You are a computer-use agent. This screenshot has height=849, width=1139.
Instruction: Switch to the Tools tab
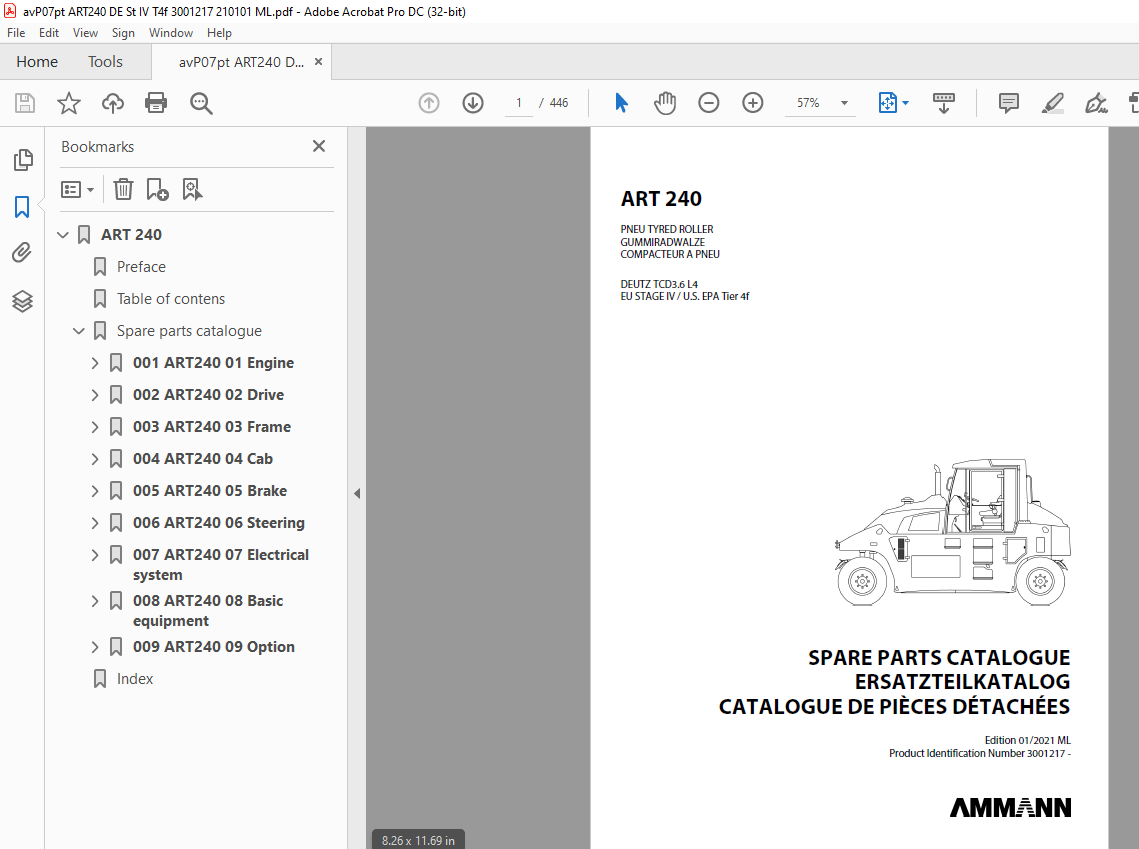105,62
